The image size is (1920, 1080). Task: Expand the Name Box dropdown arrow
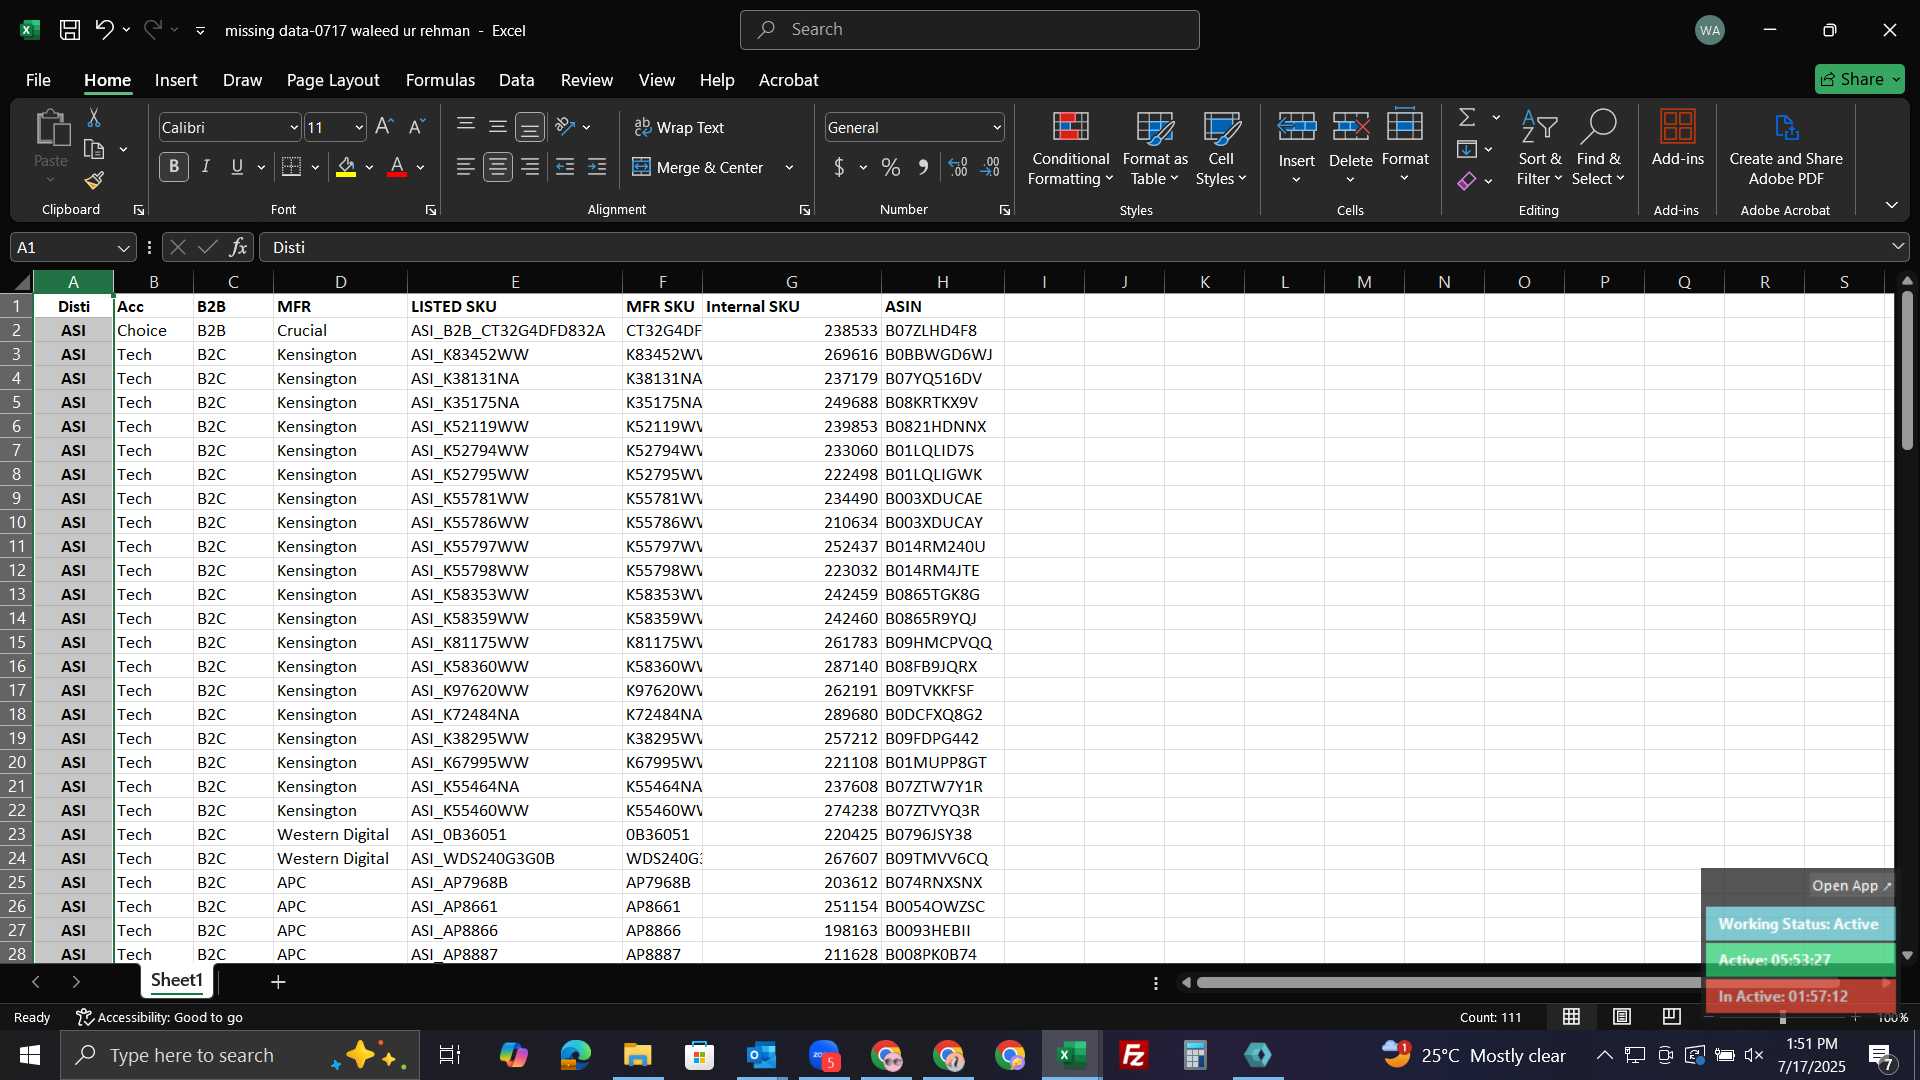(x=123, y=248)
